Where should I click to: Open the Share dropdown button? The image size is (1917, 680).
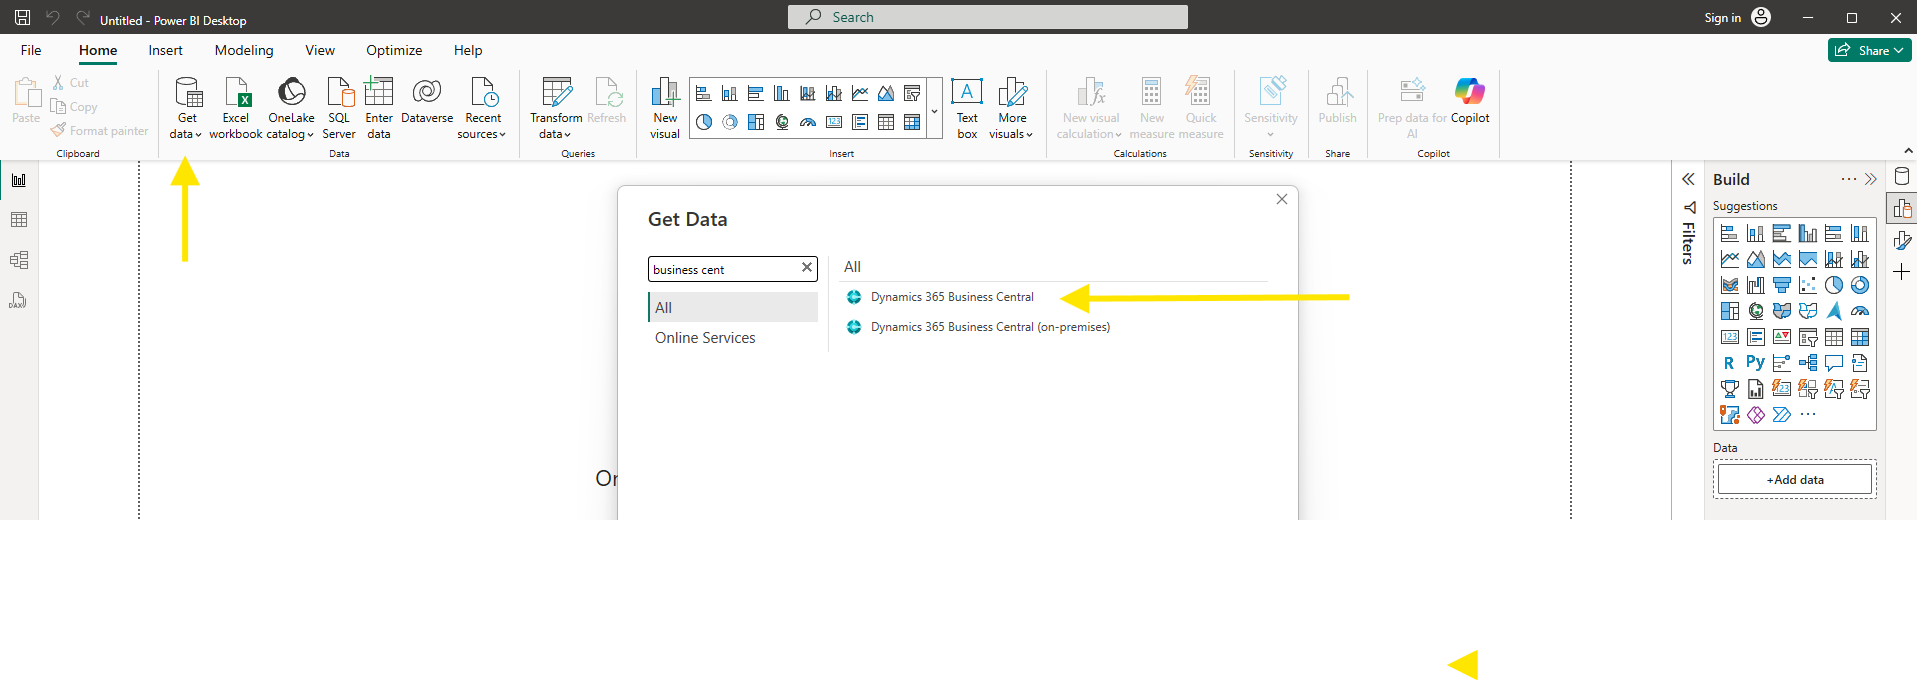point(1869,50)
